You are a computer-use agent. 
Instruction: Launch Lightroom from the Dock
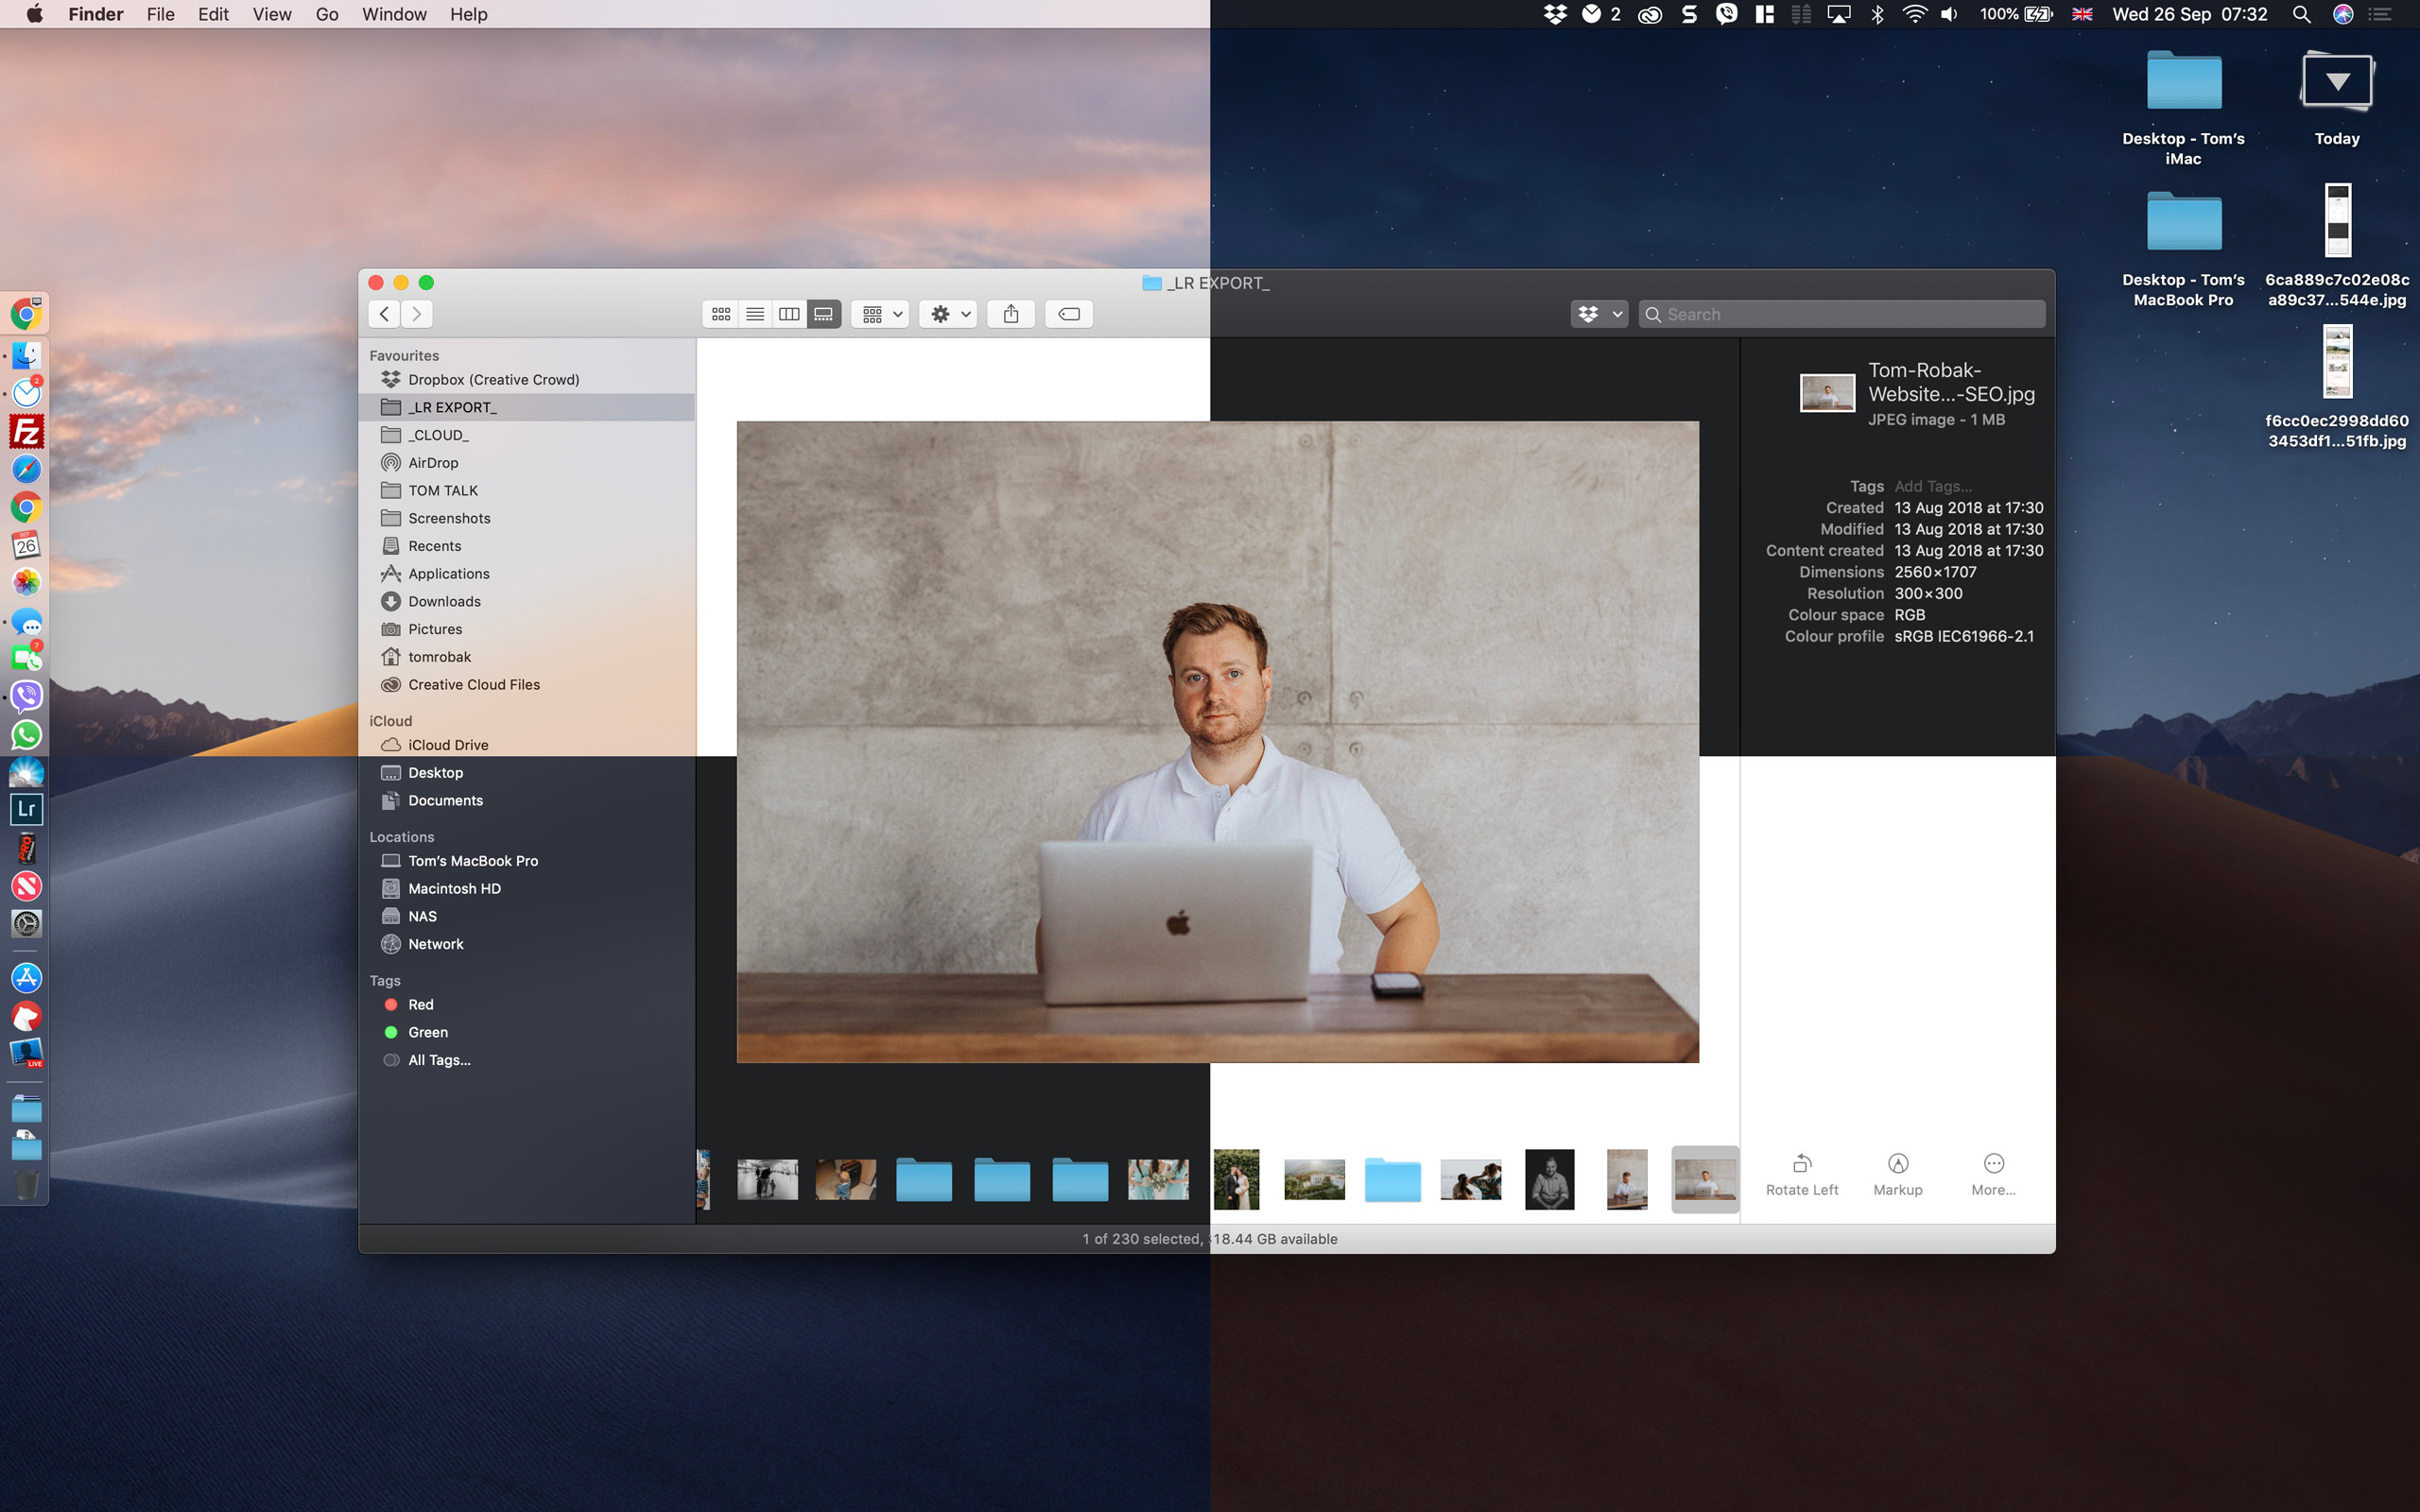25,809
